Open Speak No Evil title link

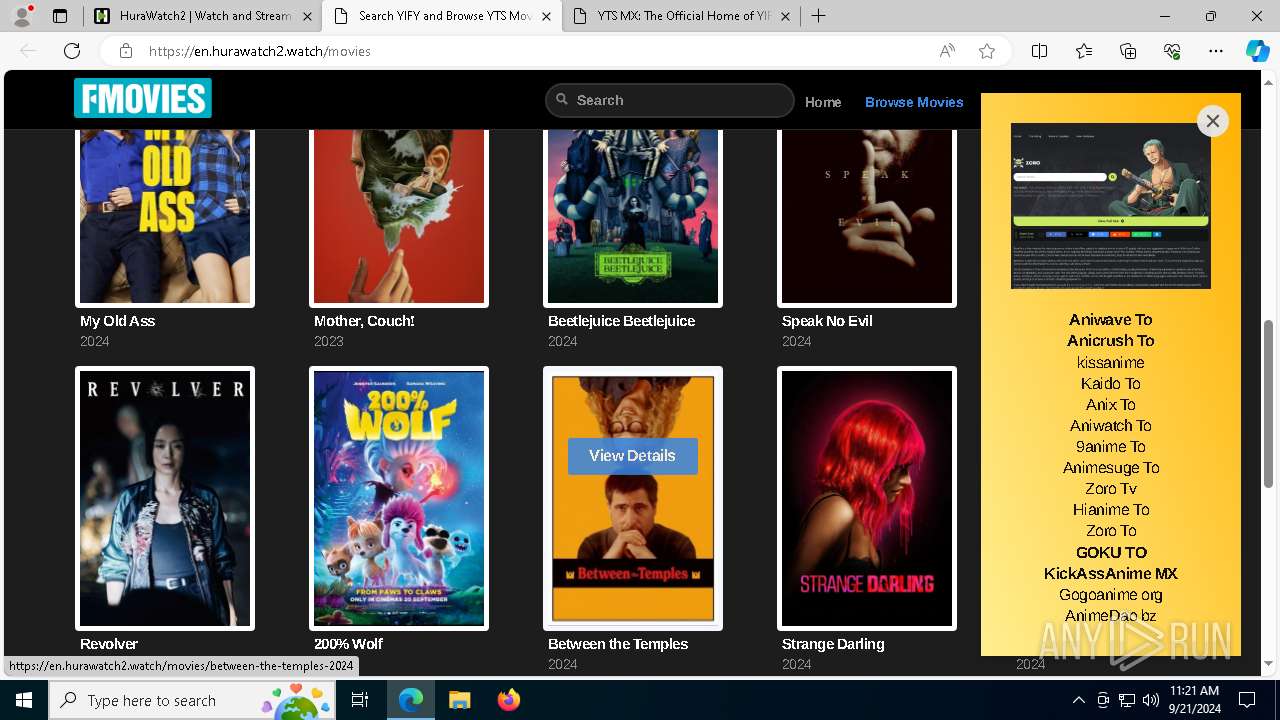pyautogui.click(x=827, y=321)
